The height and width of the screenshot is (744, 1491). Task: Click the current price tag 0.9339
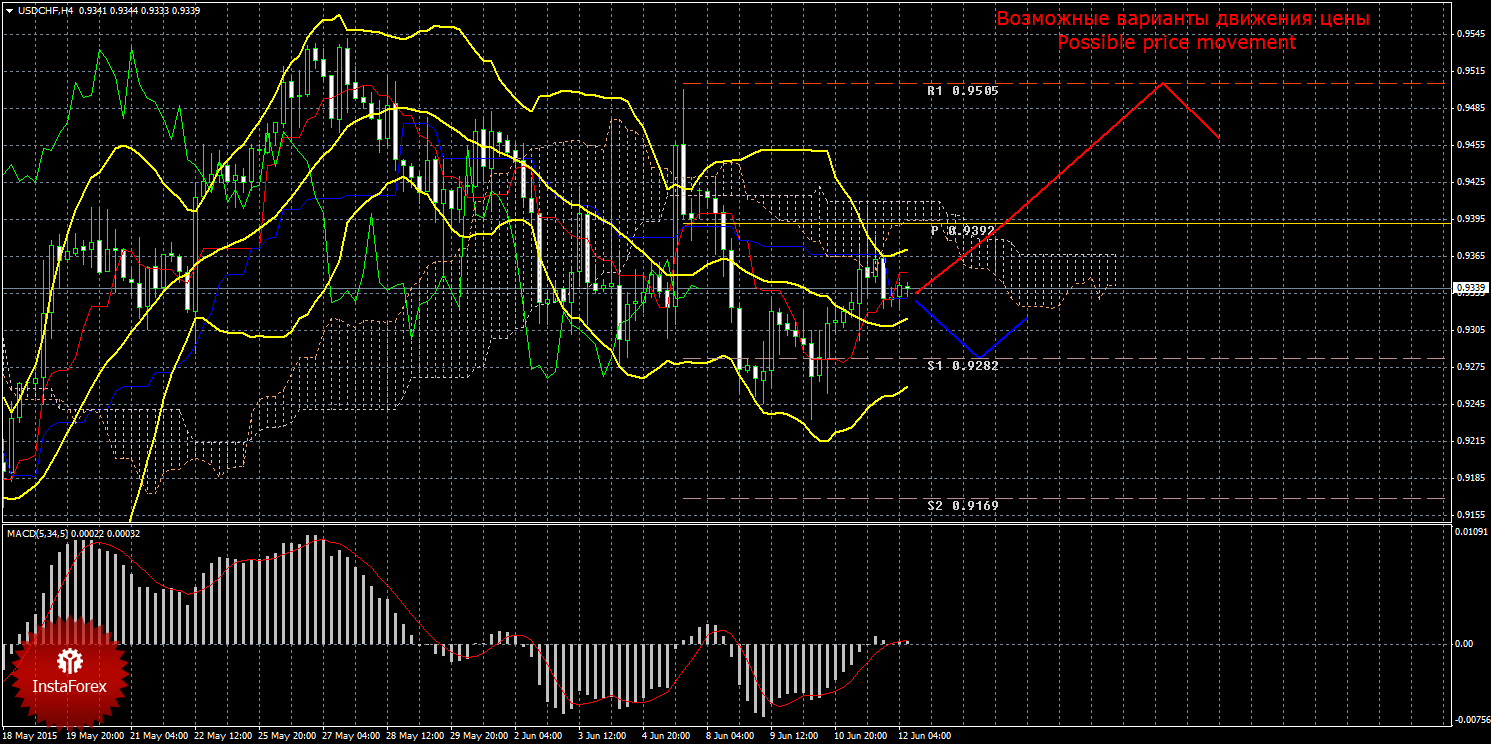(1468, 289)
